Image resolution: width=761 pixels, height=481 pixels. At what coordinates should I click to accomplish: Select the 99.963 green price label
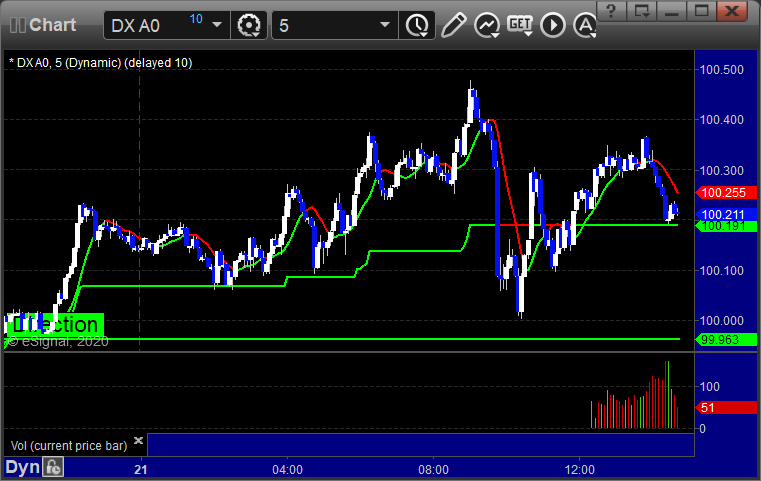[x=726, y=340]
